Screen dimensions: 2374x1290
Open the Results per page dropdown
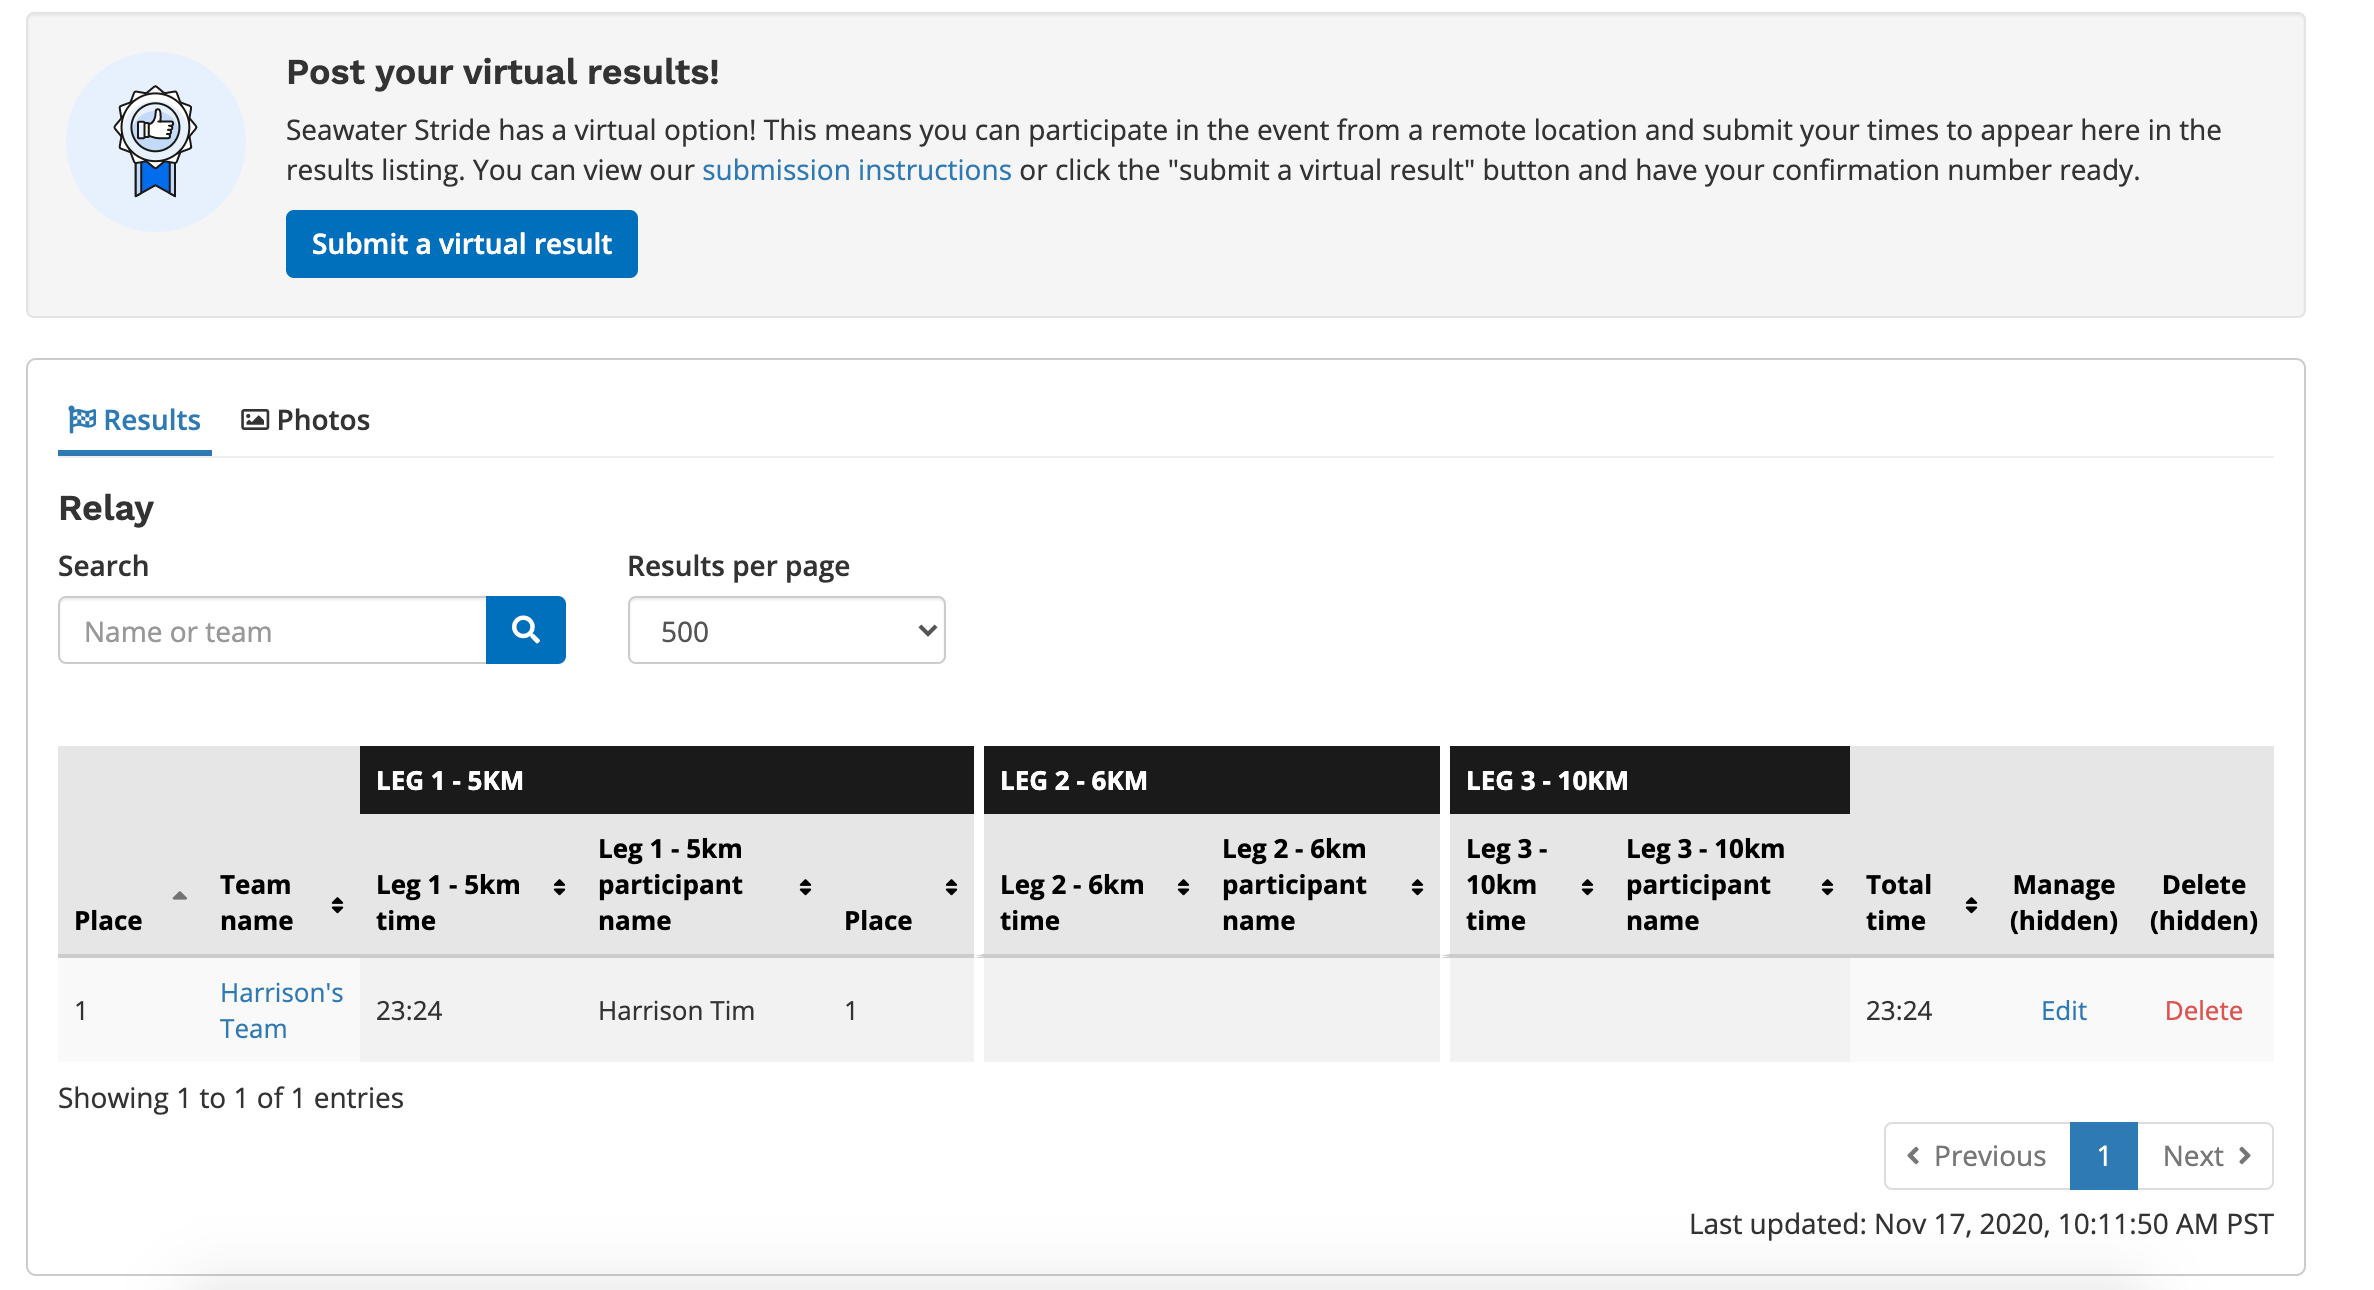[x=786, y=630]
